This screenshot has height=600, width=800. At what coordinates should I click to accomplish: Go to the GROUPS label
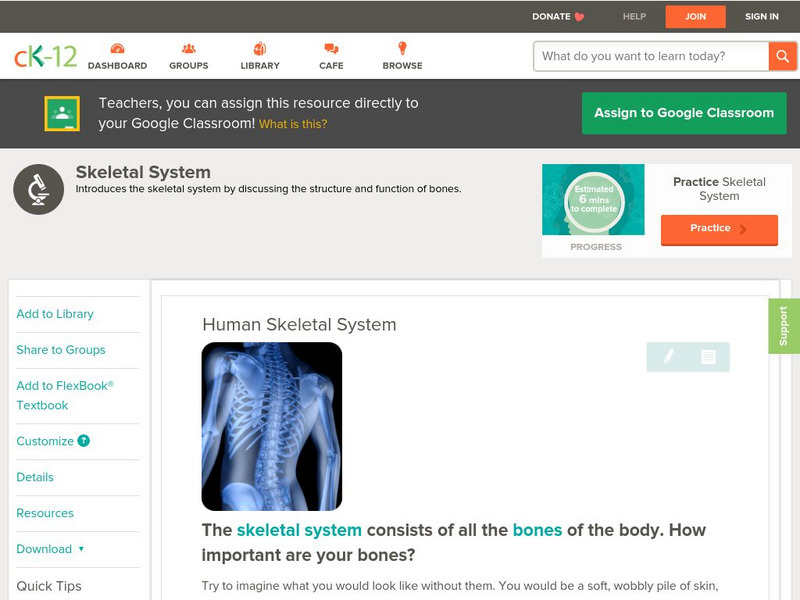coord(189,66)
